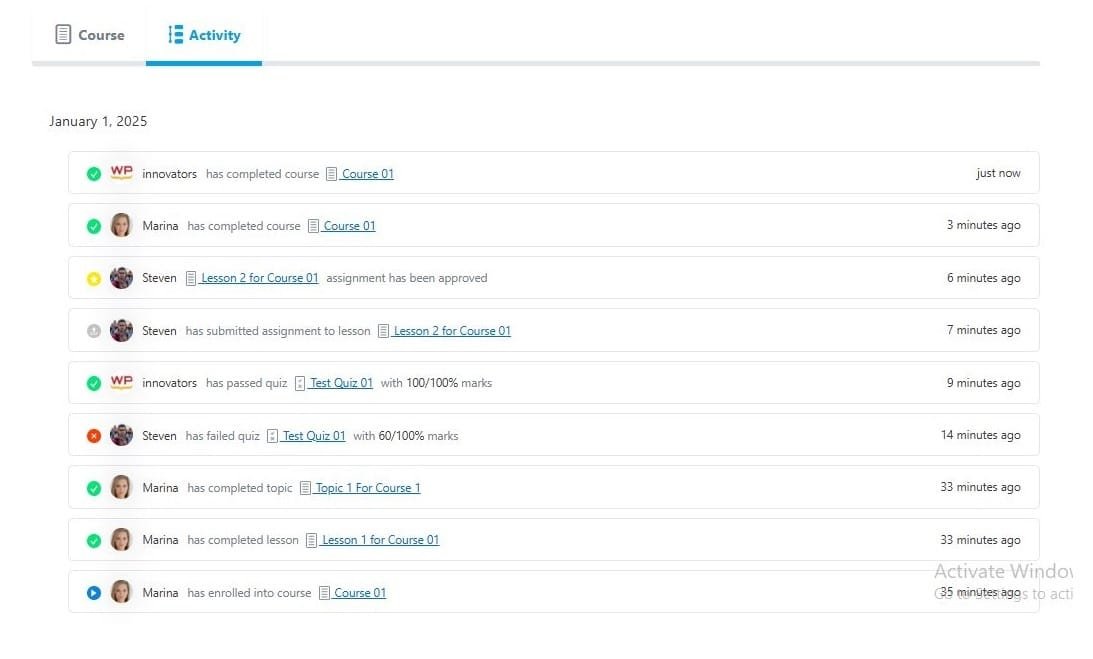This screenshot has width=1093, height=659.
Task: Click WP avatar in innovators completed course row
Action: point(121,172)
